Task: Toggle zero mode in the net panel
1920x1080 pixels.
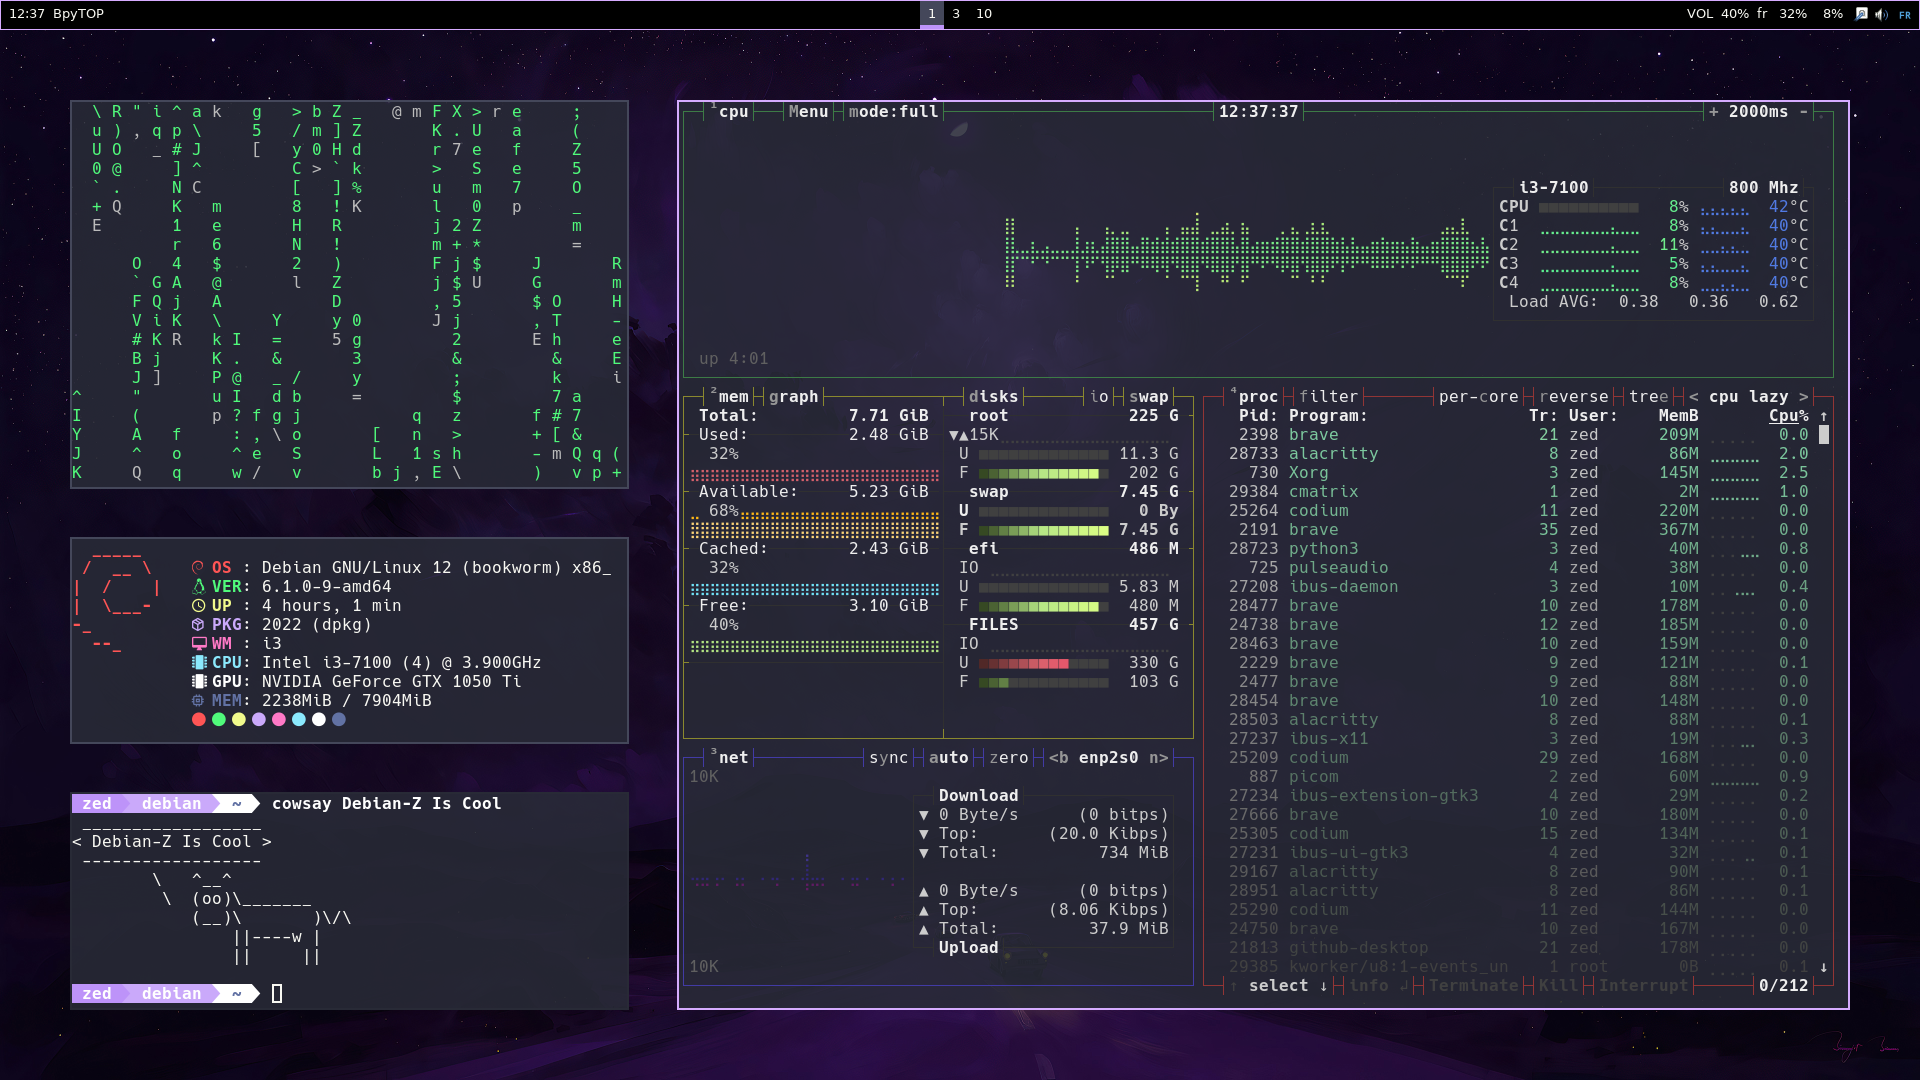Action: [1009, 757]
